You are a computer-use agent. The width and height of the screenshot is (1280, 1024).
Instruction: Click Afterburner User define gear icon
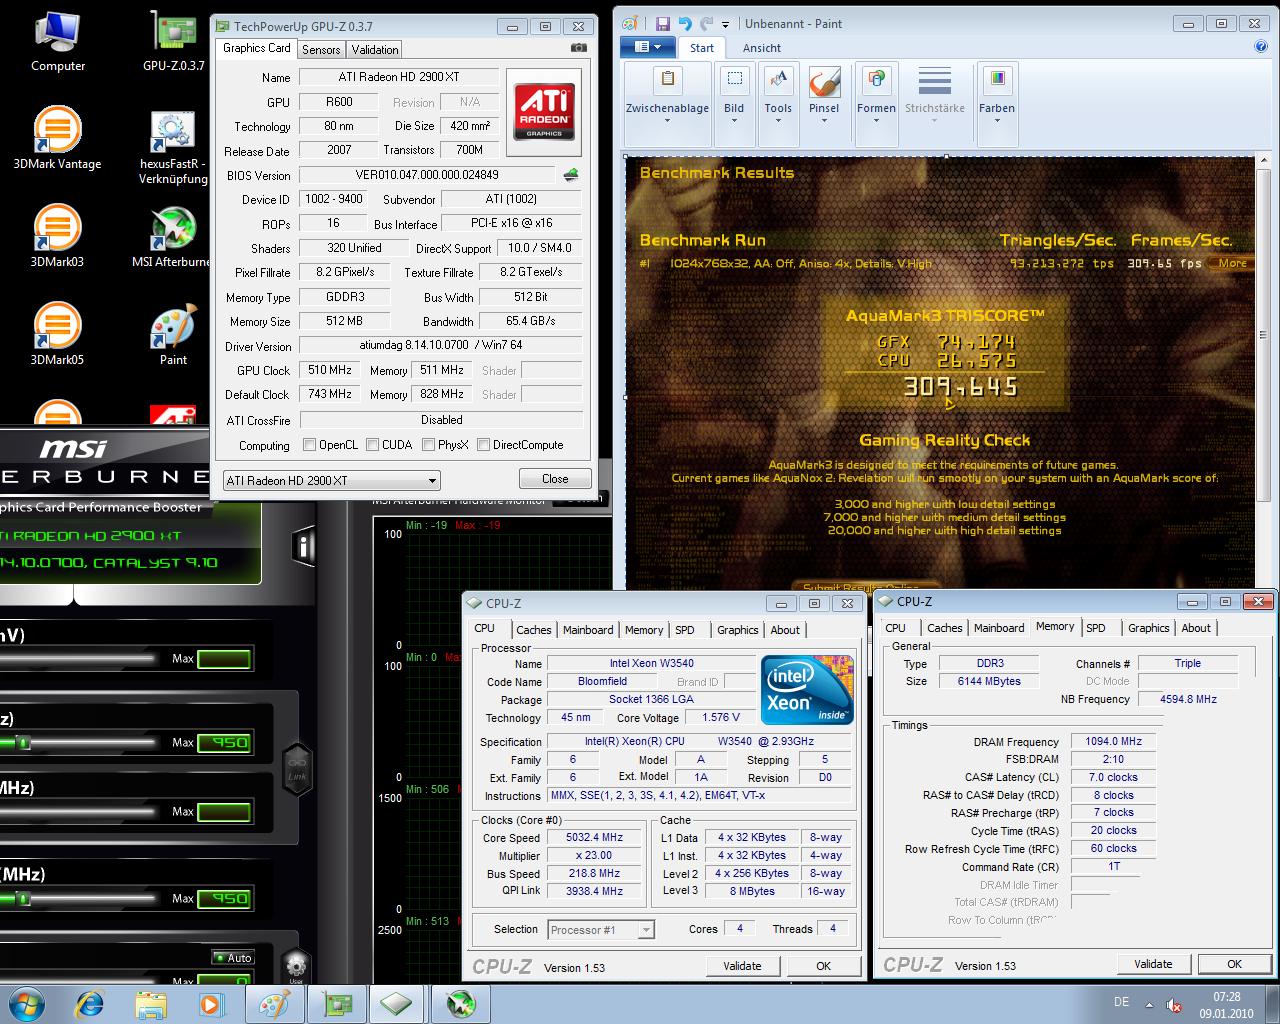(x=295, y=967)
